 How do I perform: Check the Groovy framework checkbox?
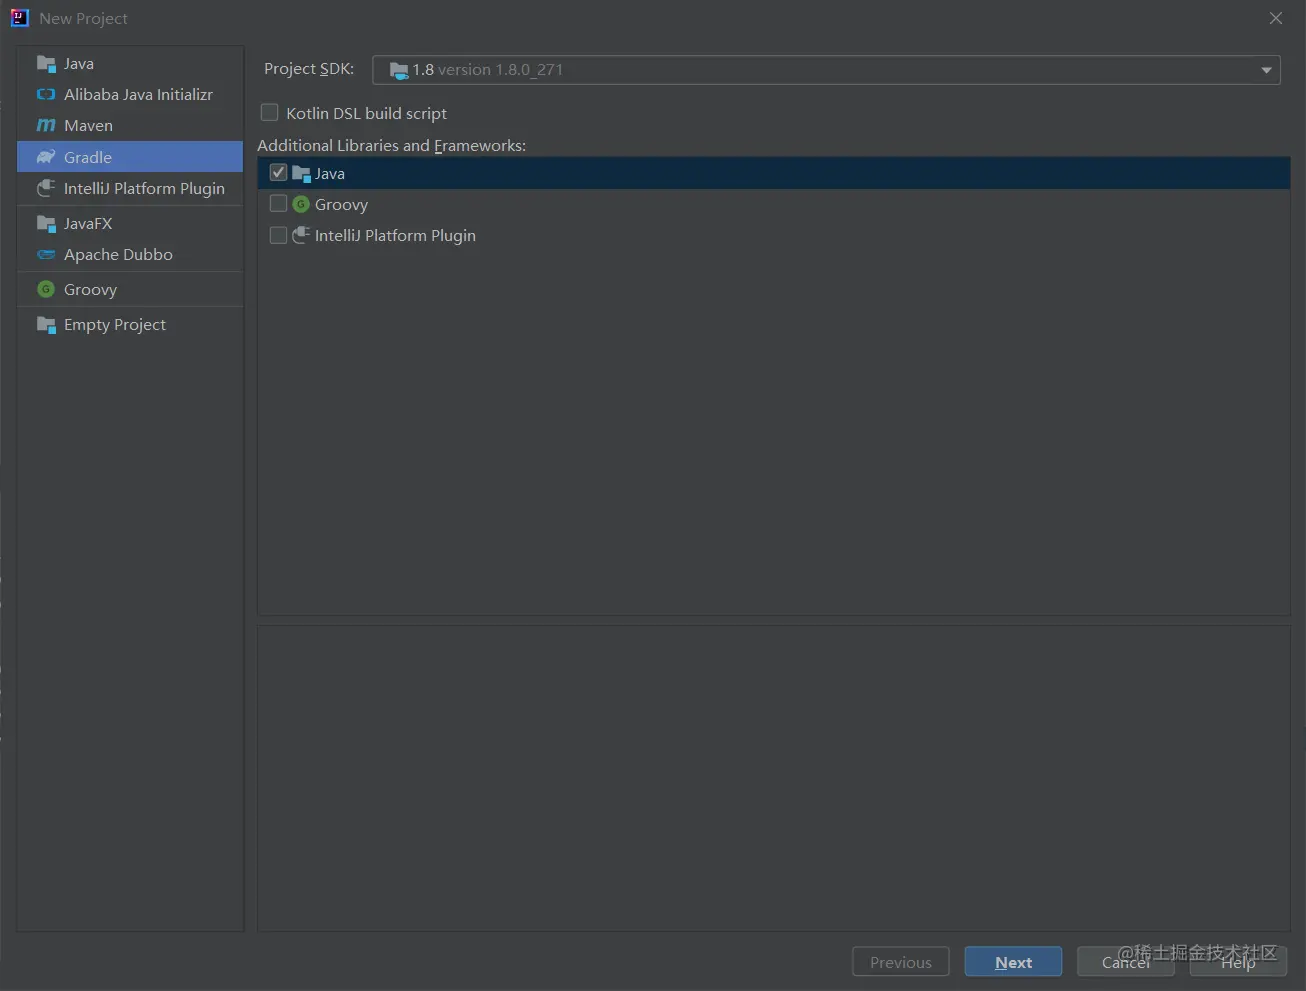(279, 204)
